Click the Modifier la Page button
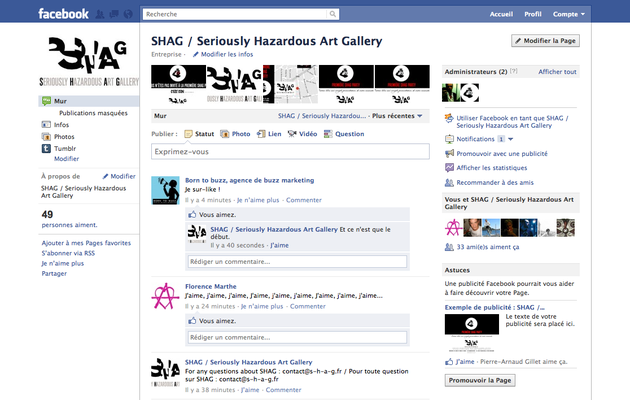Screen dimensions: 630x400 click(x=545, y=41)
